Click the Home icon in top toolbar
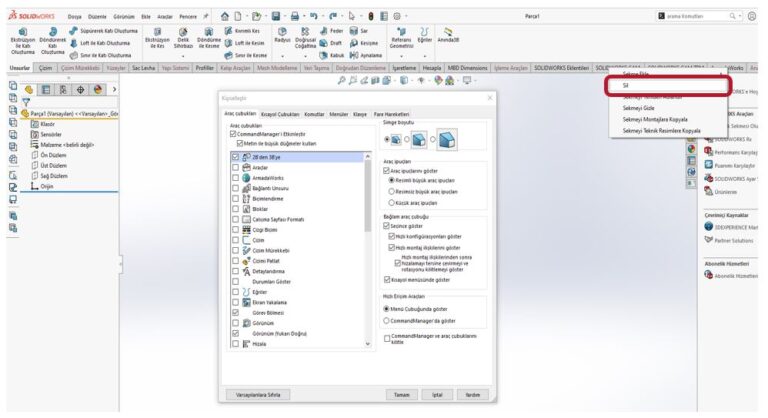The height and width of the screenshot is (418, 768). (224, 16)
